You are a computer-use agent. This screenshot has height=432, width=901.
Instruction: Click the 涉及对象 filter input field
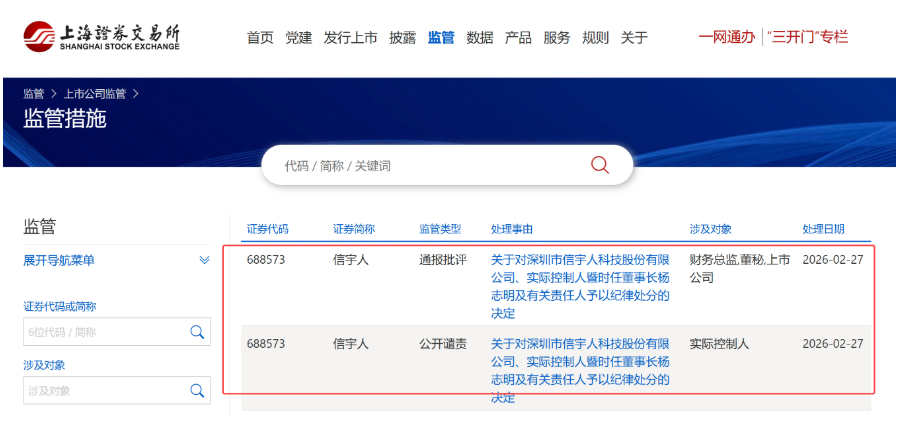click(103, 390)
